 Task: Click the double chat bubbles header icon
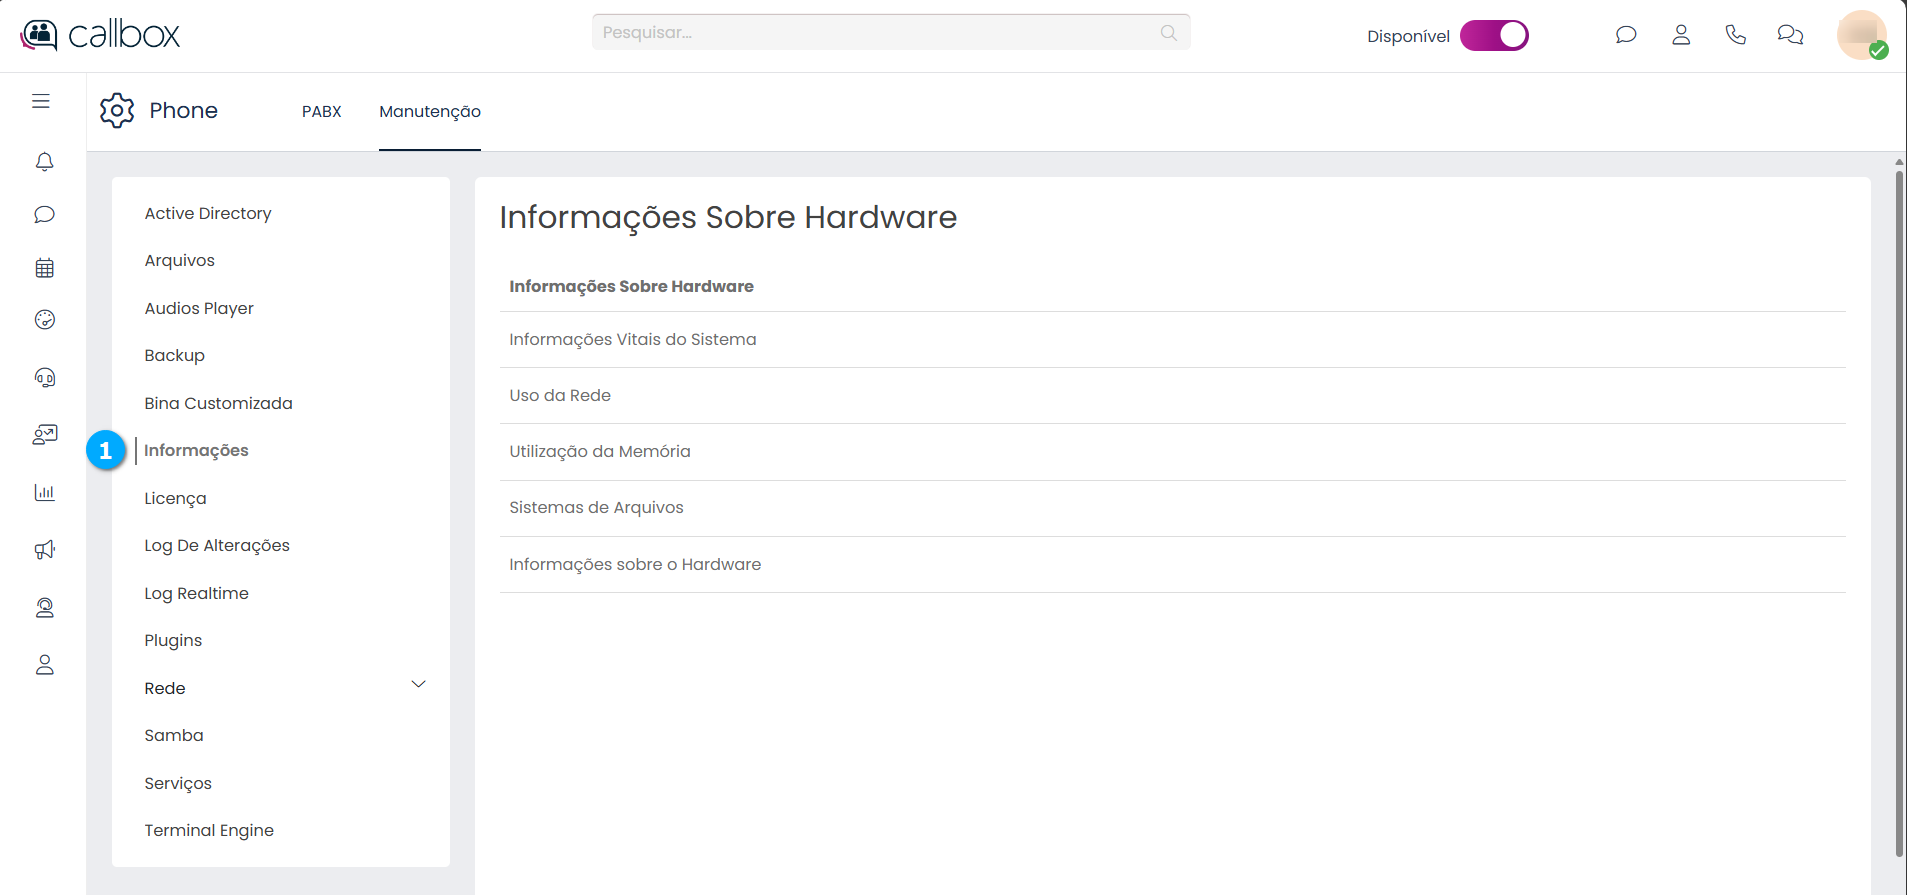(1790, 35)
